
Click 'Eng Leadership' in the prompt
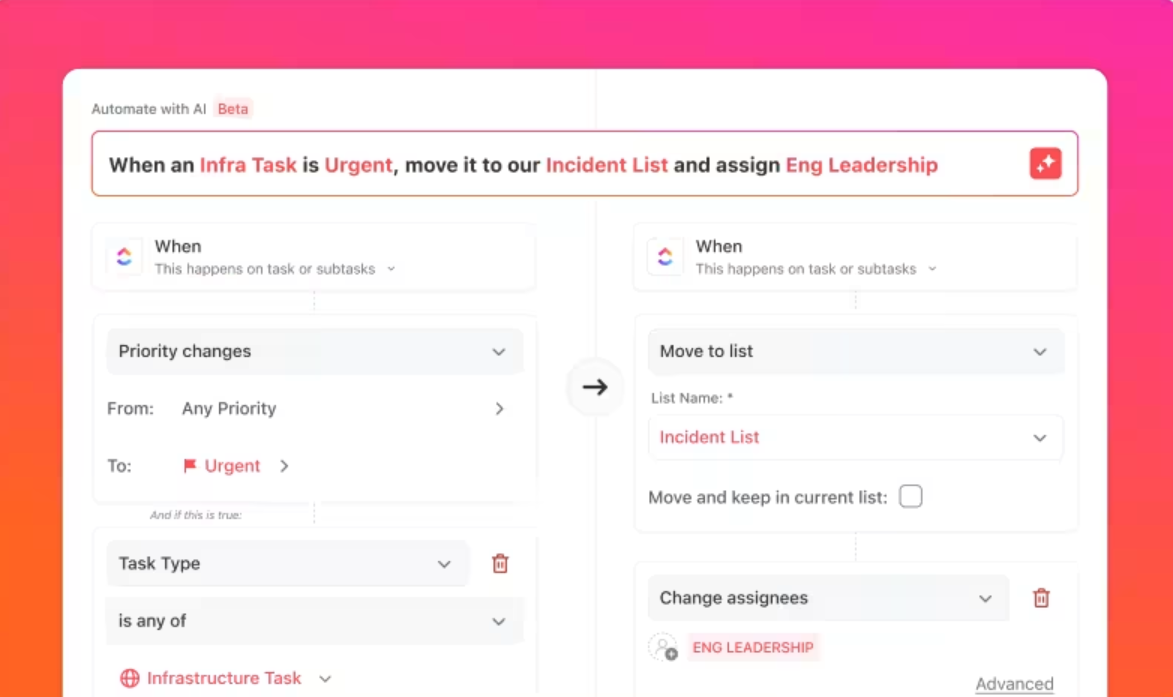tap(861, 165)
